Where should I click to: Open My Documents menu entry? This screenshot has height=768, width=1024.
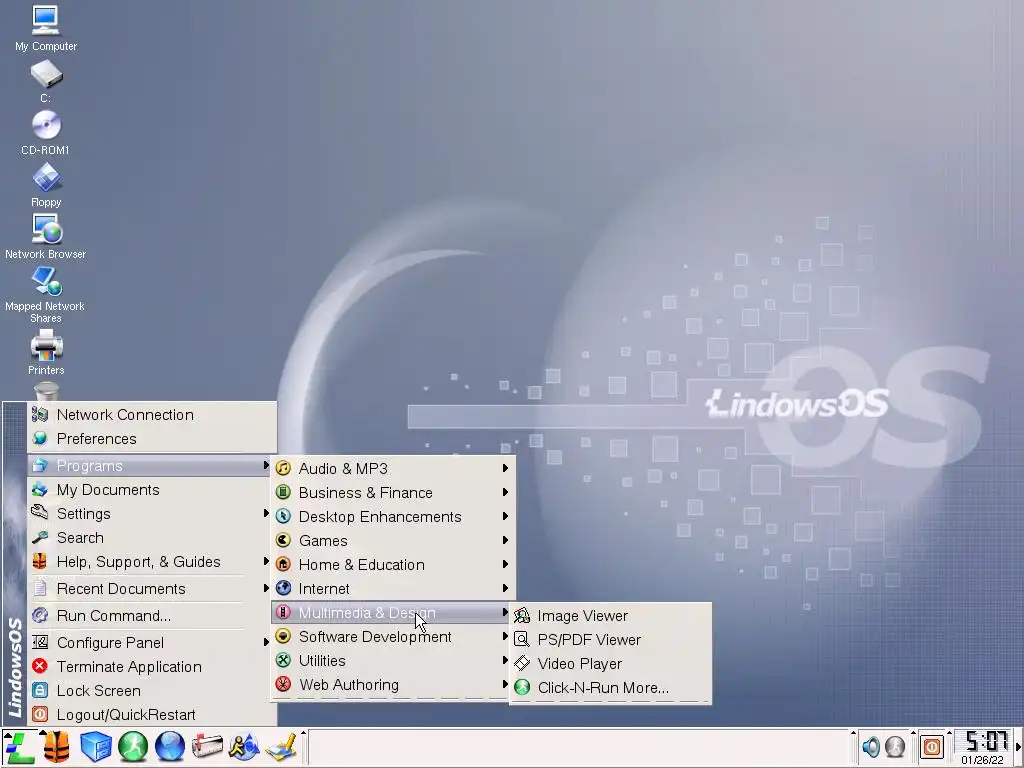click(x=150, y=490)
